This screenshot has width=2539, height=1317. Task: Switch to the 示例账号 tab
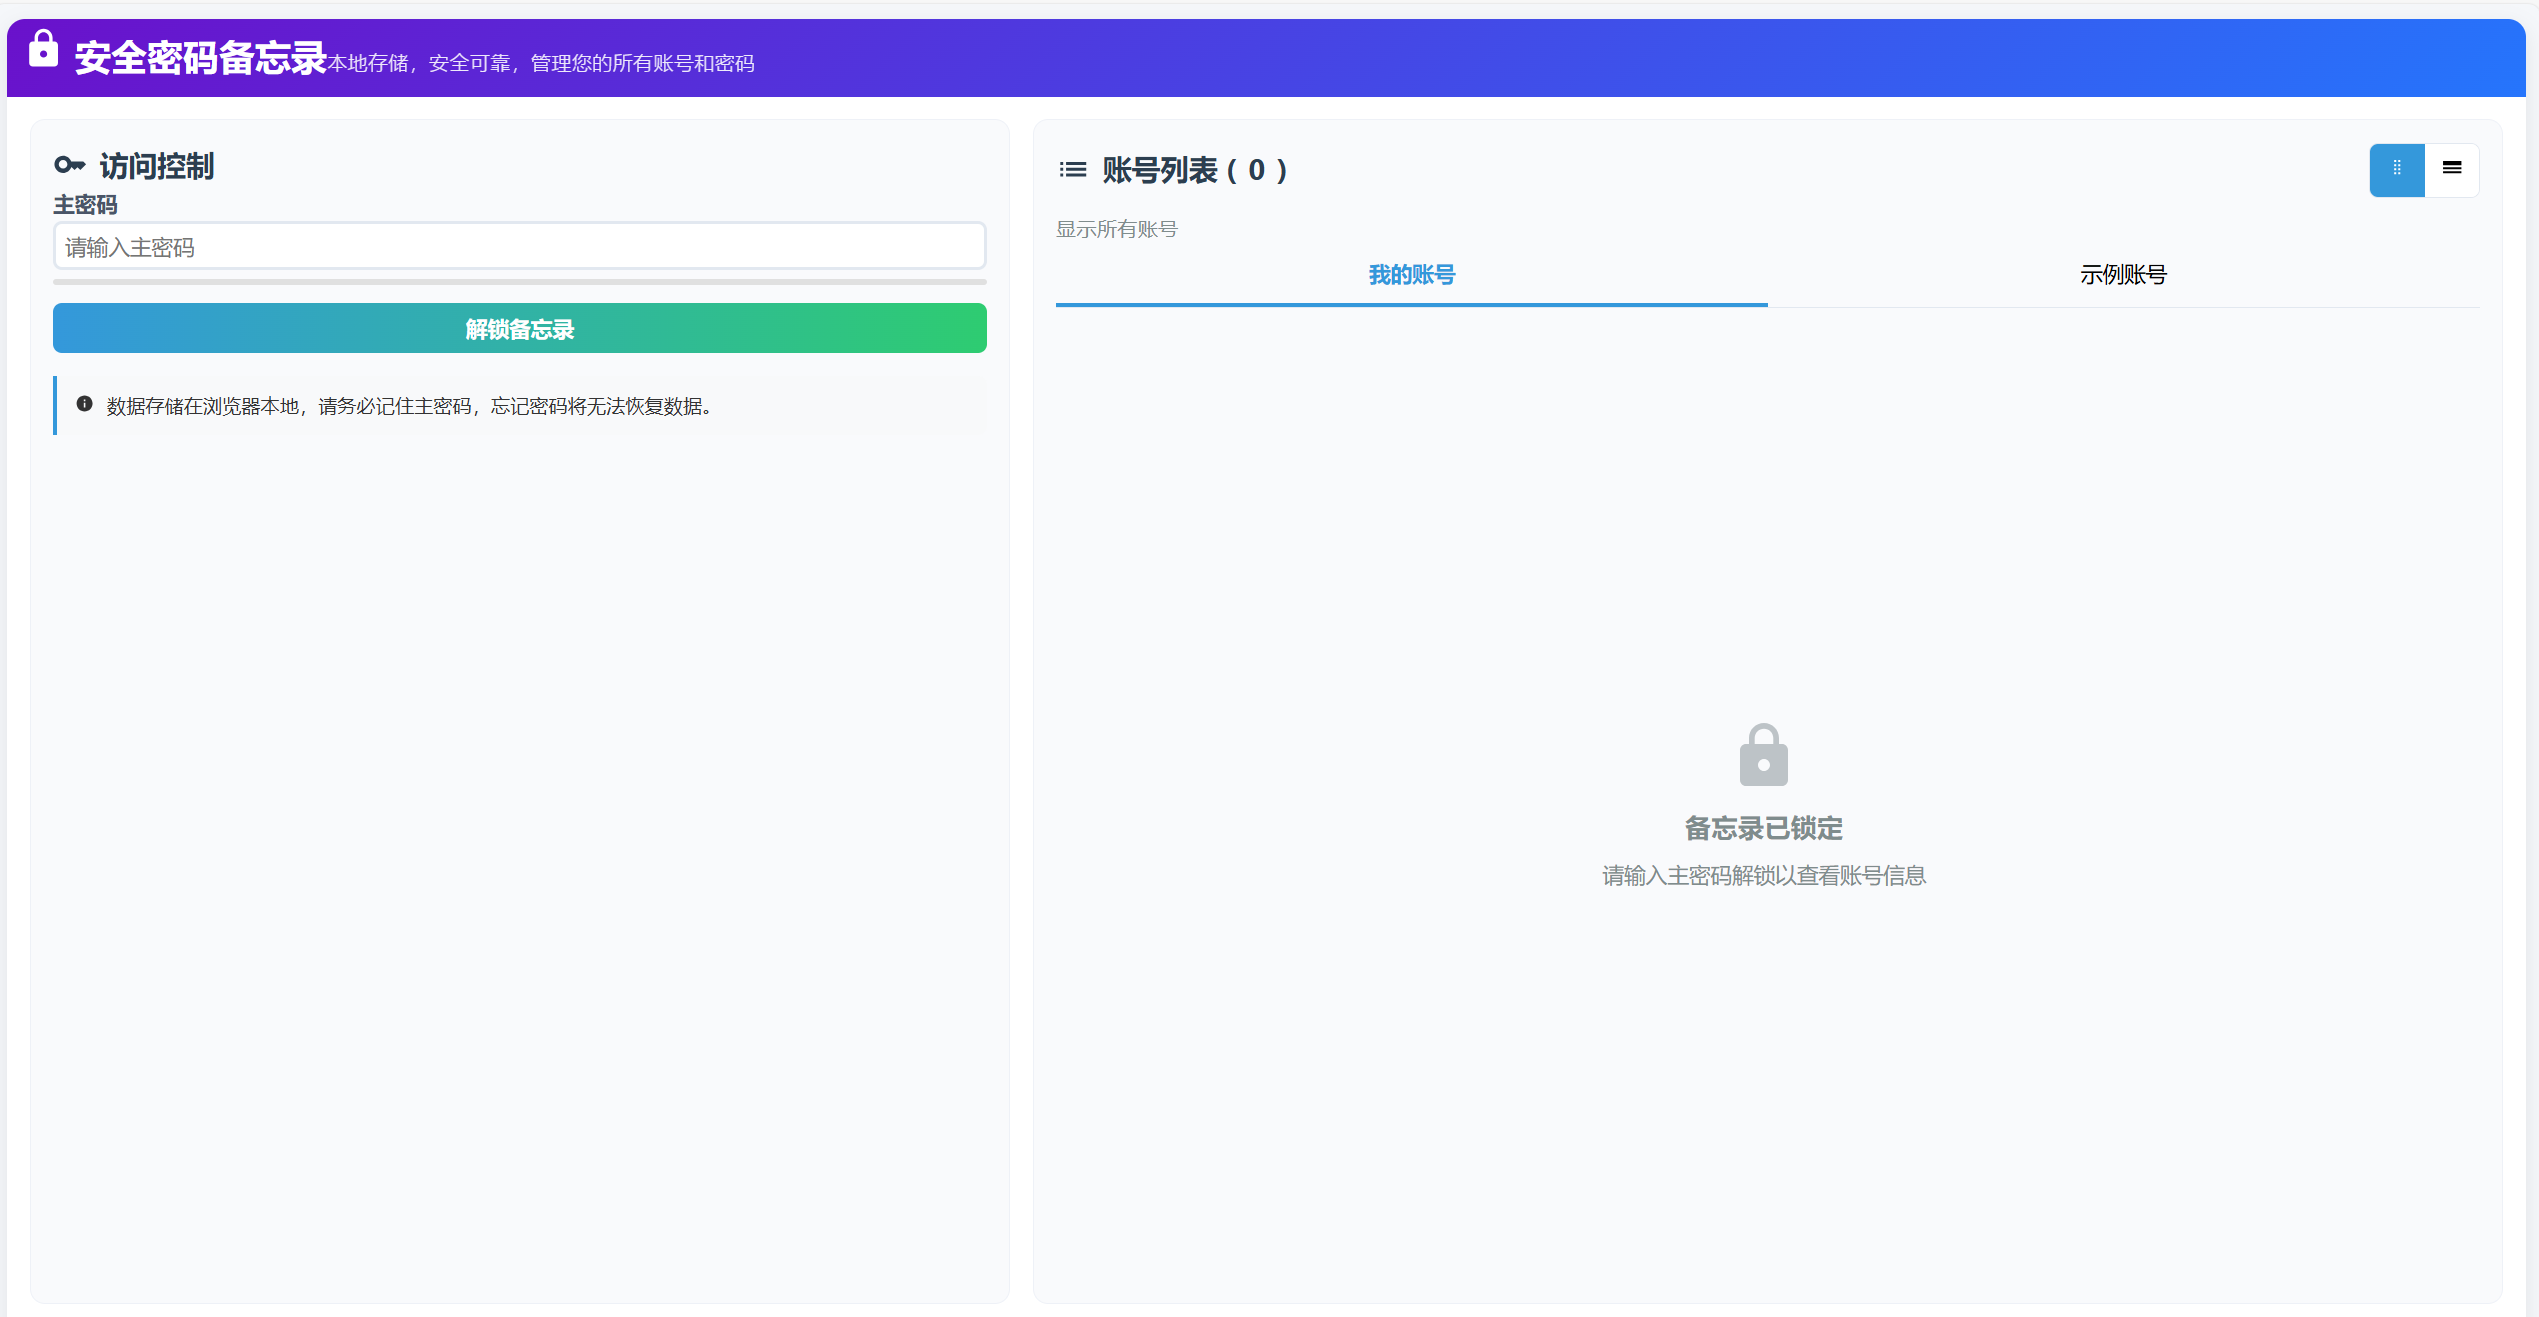point(2123,275)
